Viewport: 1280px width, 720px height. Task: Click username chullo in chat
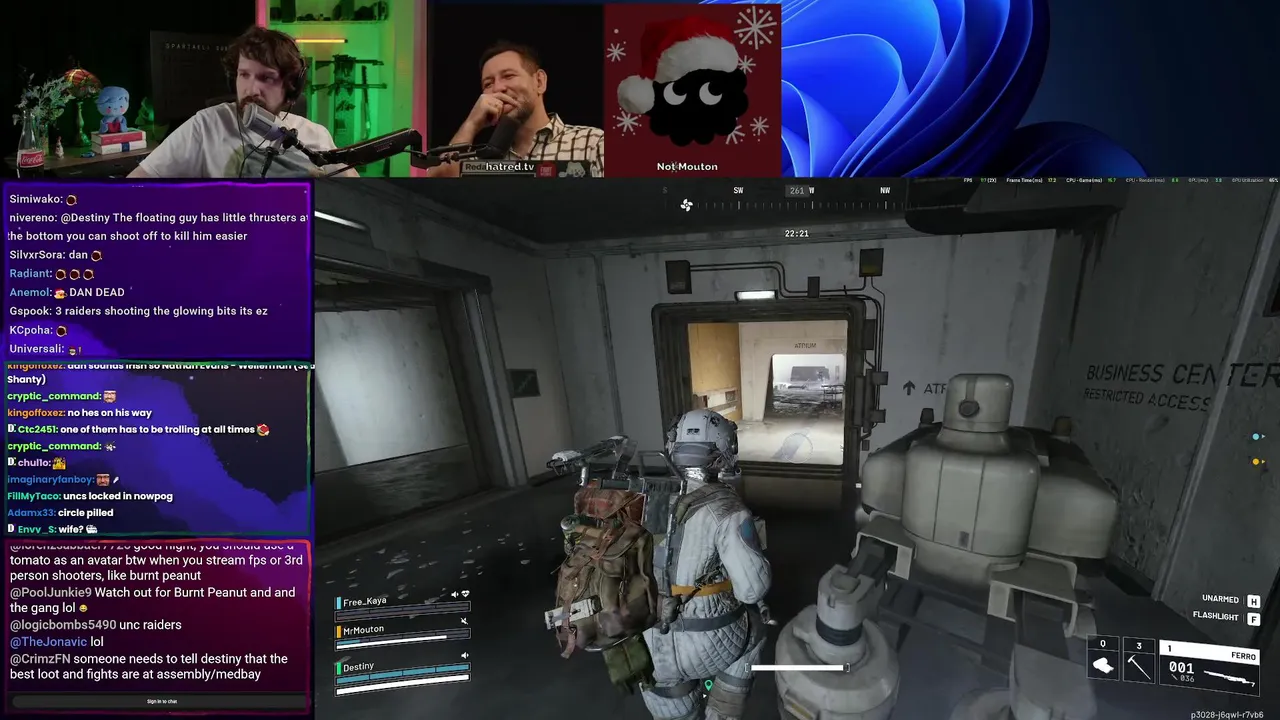pos(34,463)
